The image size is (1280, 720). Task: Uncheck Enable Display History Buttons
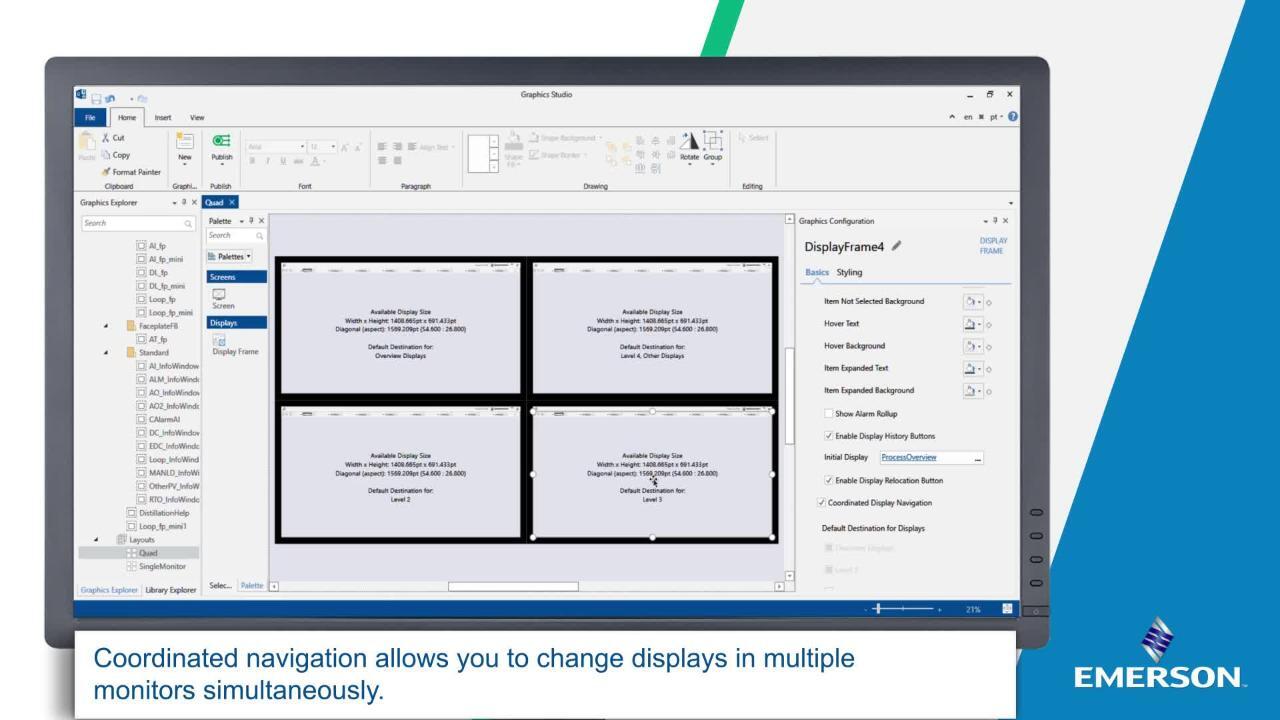tap(828, 436)
